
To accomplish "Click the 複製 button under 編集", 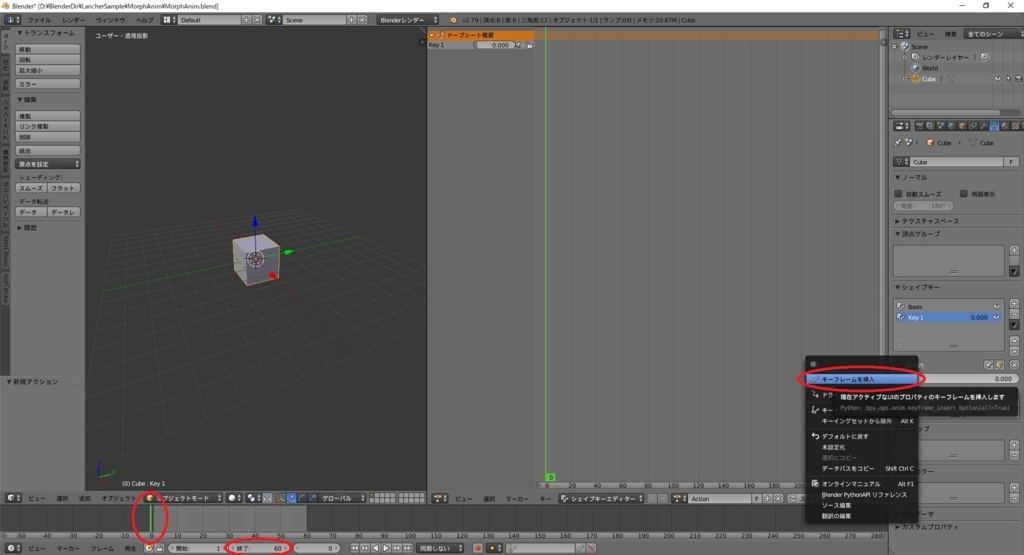I will [x=48, y=116].
